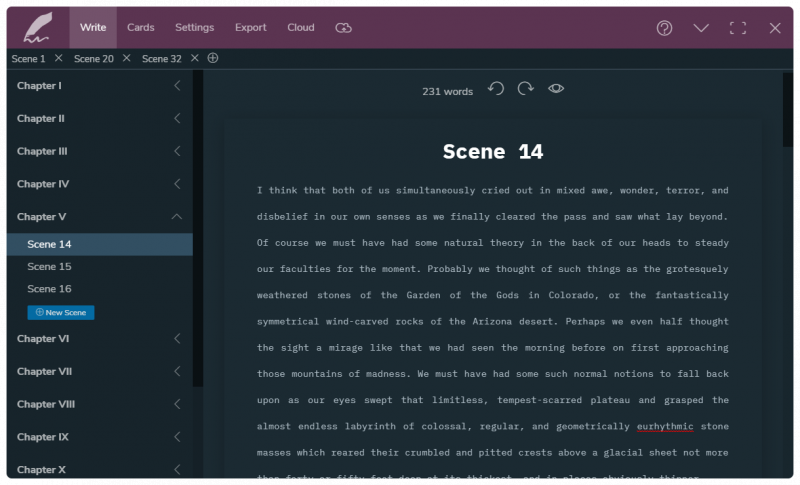Screen dimensions: 800x485
Task: Toggle preview with the eye icon
Action: point(556,89)
